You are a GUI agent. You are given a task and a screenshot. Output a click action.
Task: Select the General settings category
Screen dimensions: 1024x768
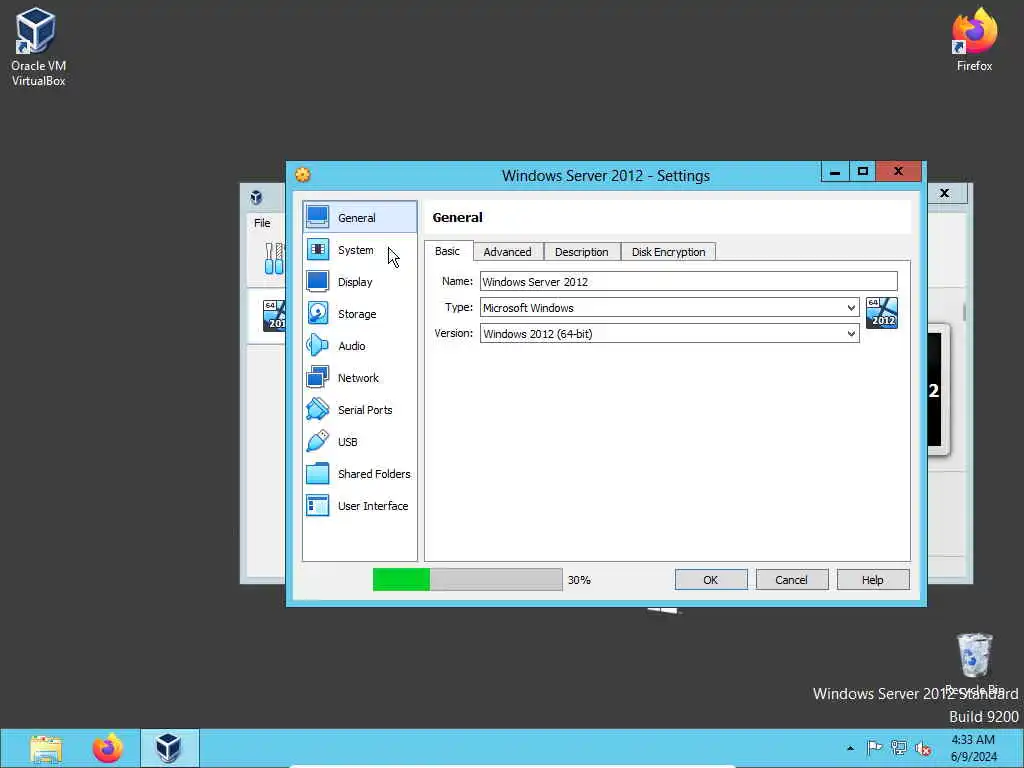pyautogui.click(x=359, y=217)
